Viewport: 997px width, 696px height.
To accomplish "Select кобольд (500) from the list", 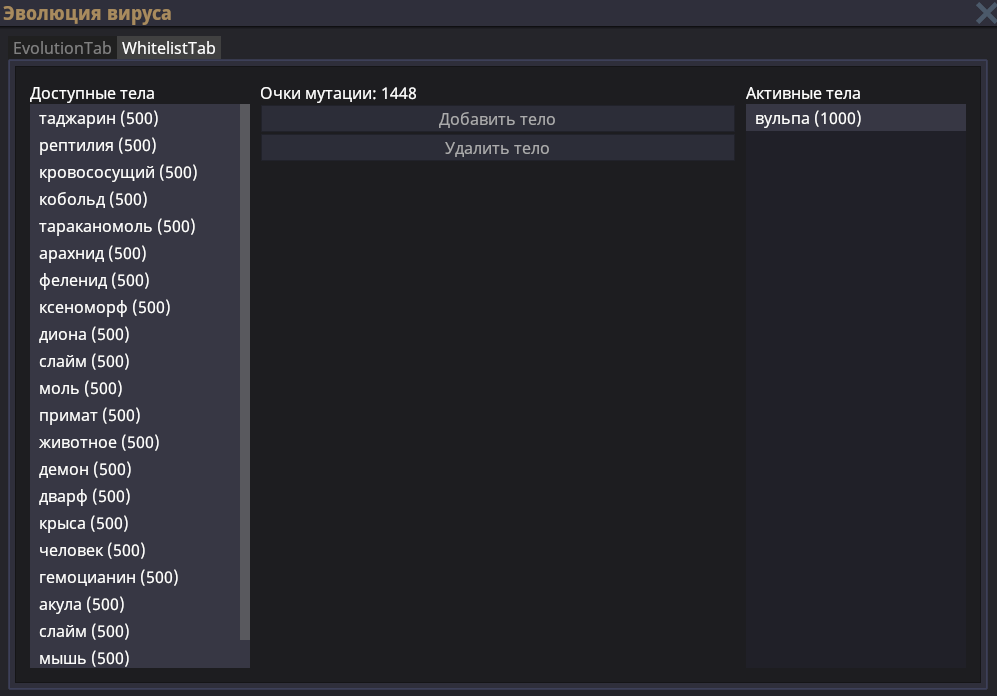I will coord(93,200).
